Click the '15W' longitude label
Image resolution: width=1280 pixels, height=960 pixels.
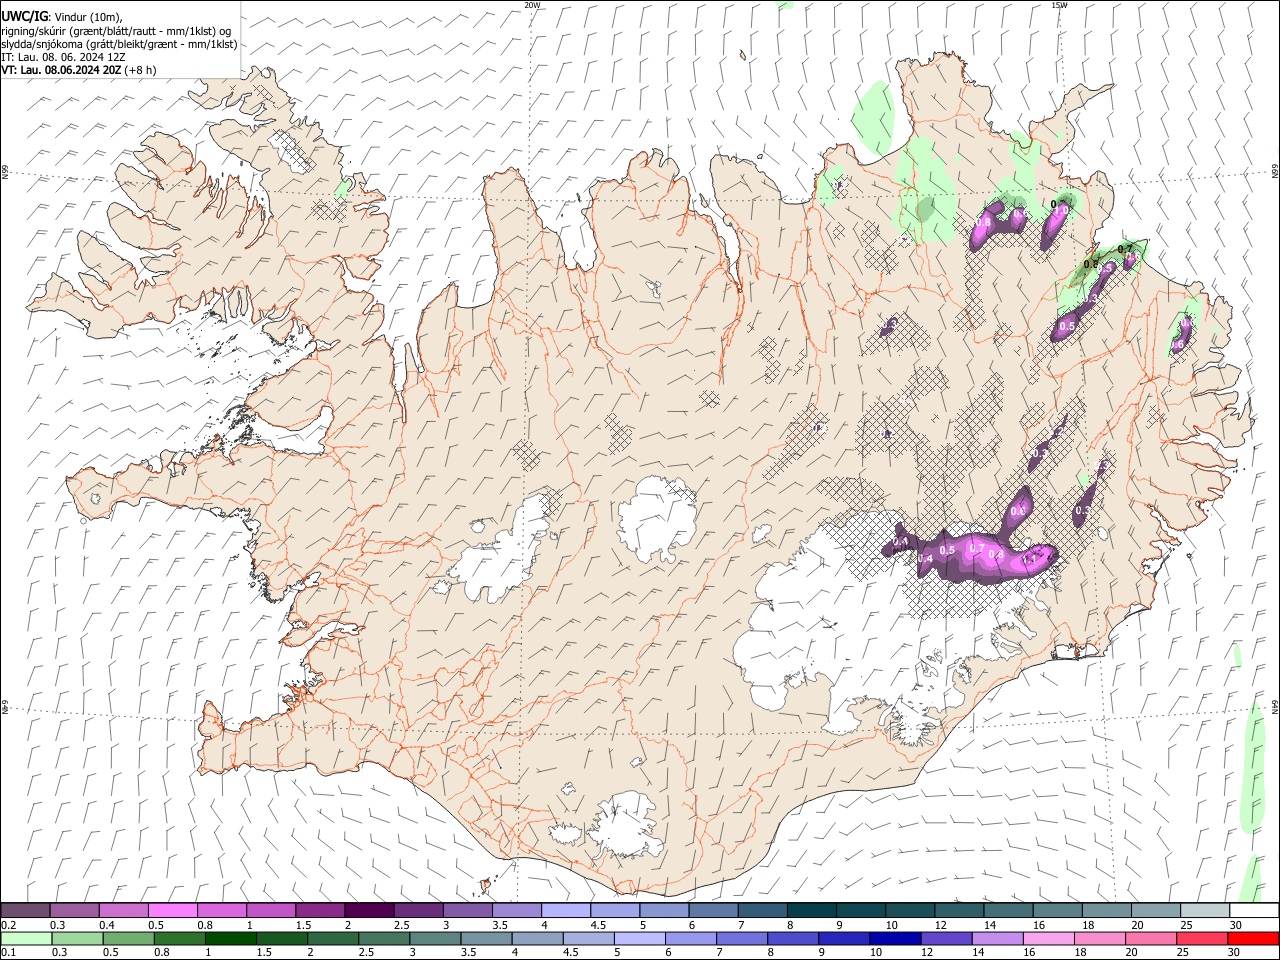(1059, 5)
